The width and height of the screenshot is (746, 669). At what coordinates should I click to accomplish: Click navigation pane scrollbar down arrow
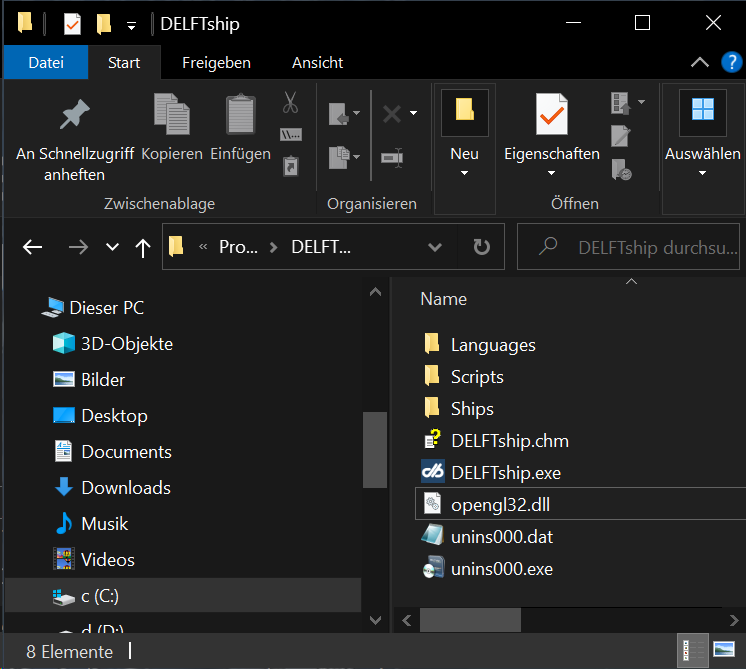pos(375,620)
